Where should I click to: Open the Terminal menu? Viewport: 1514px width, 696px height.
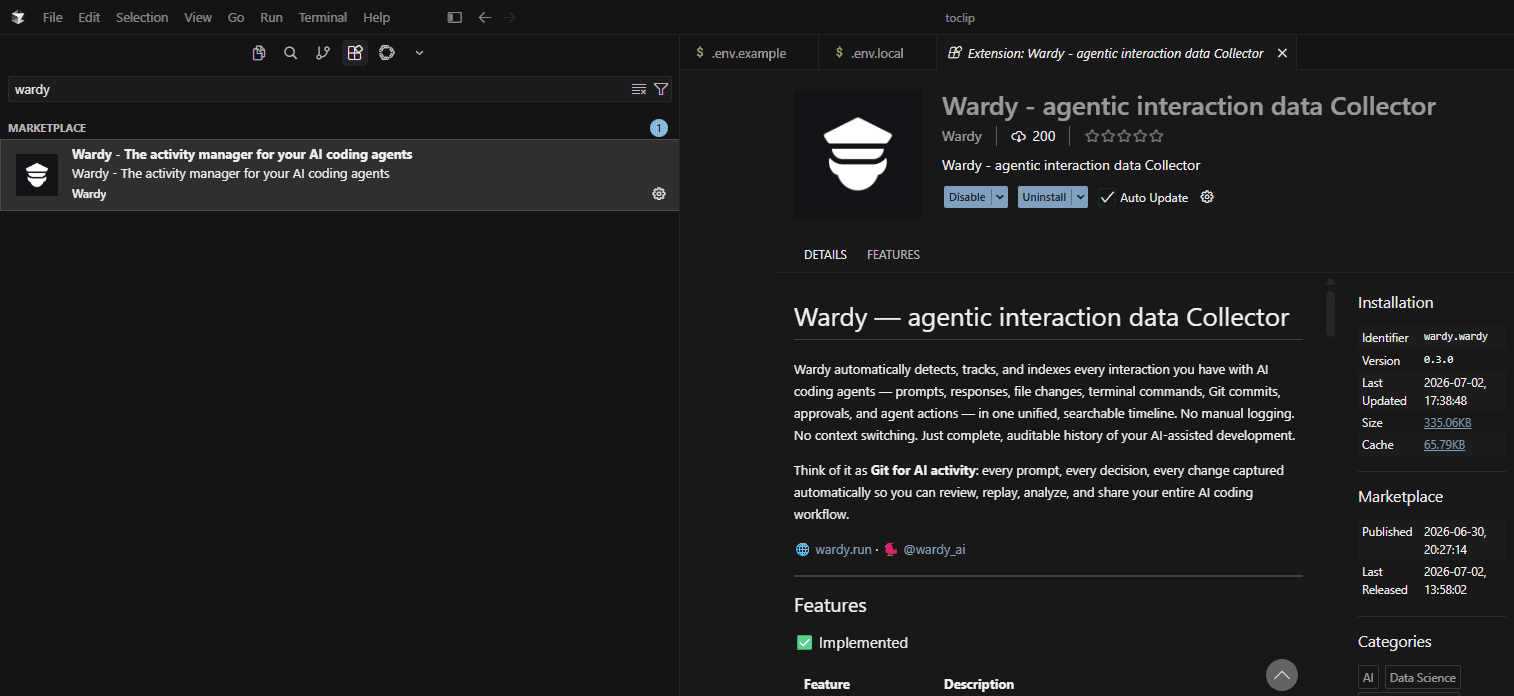point(323,17)
